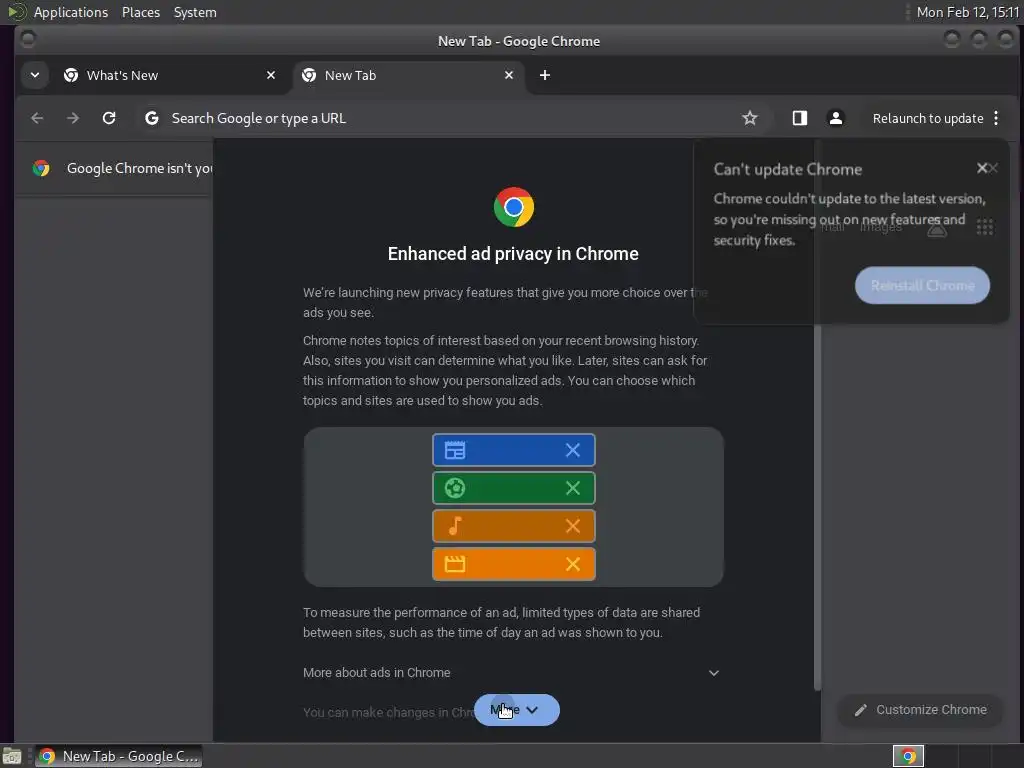
Task: Select the New Tab tab
Action: (408, 75)
